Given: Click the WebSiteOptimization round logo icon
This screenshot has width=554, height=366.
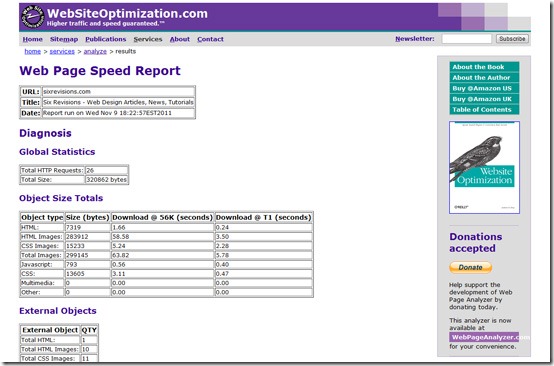Looking at the screenshot, I should (x=33, y=17).
